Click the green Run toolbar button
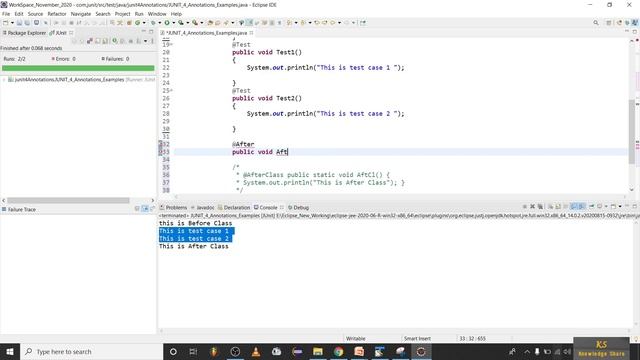This screenshot has height=360, width=640. pos(167,23)
